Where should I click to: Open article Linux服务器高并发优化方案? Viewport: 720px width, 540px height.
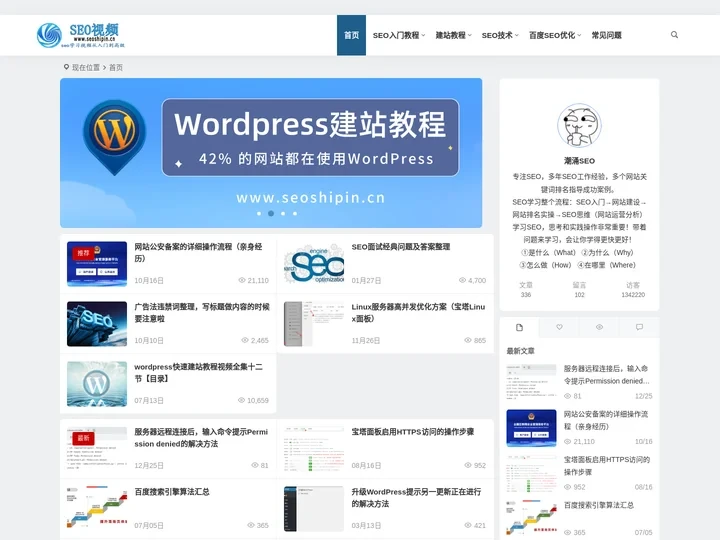click(x=418, y=313)
